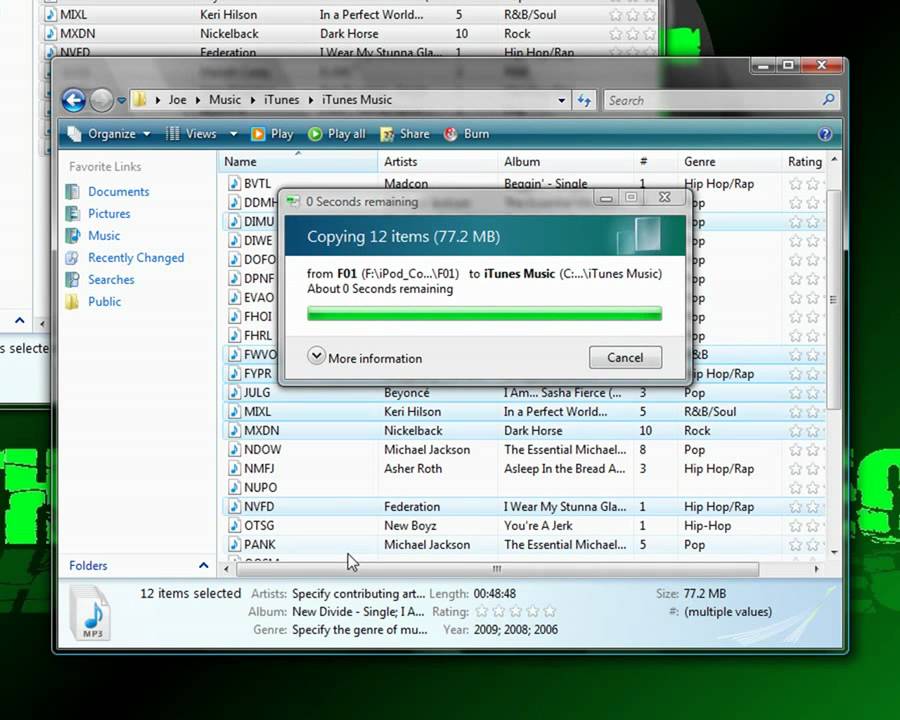
Task: Click the Views toolbar button
Action: pyautogui.click(x=191, y=134)
